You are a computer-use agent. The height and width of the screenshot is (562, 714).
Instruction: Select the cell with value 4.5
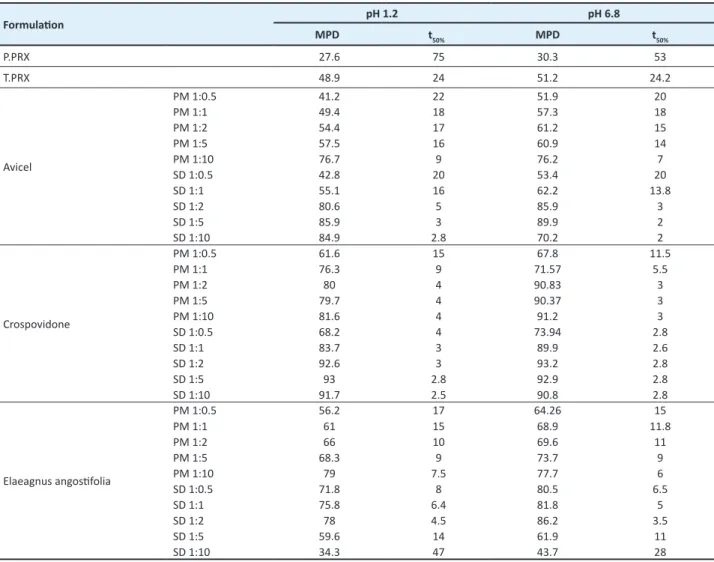(x=438, y=521)
